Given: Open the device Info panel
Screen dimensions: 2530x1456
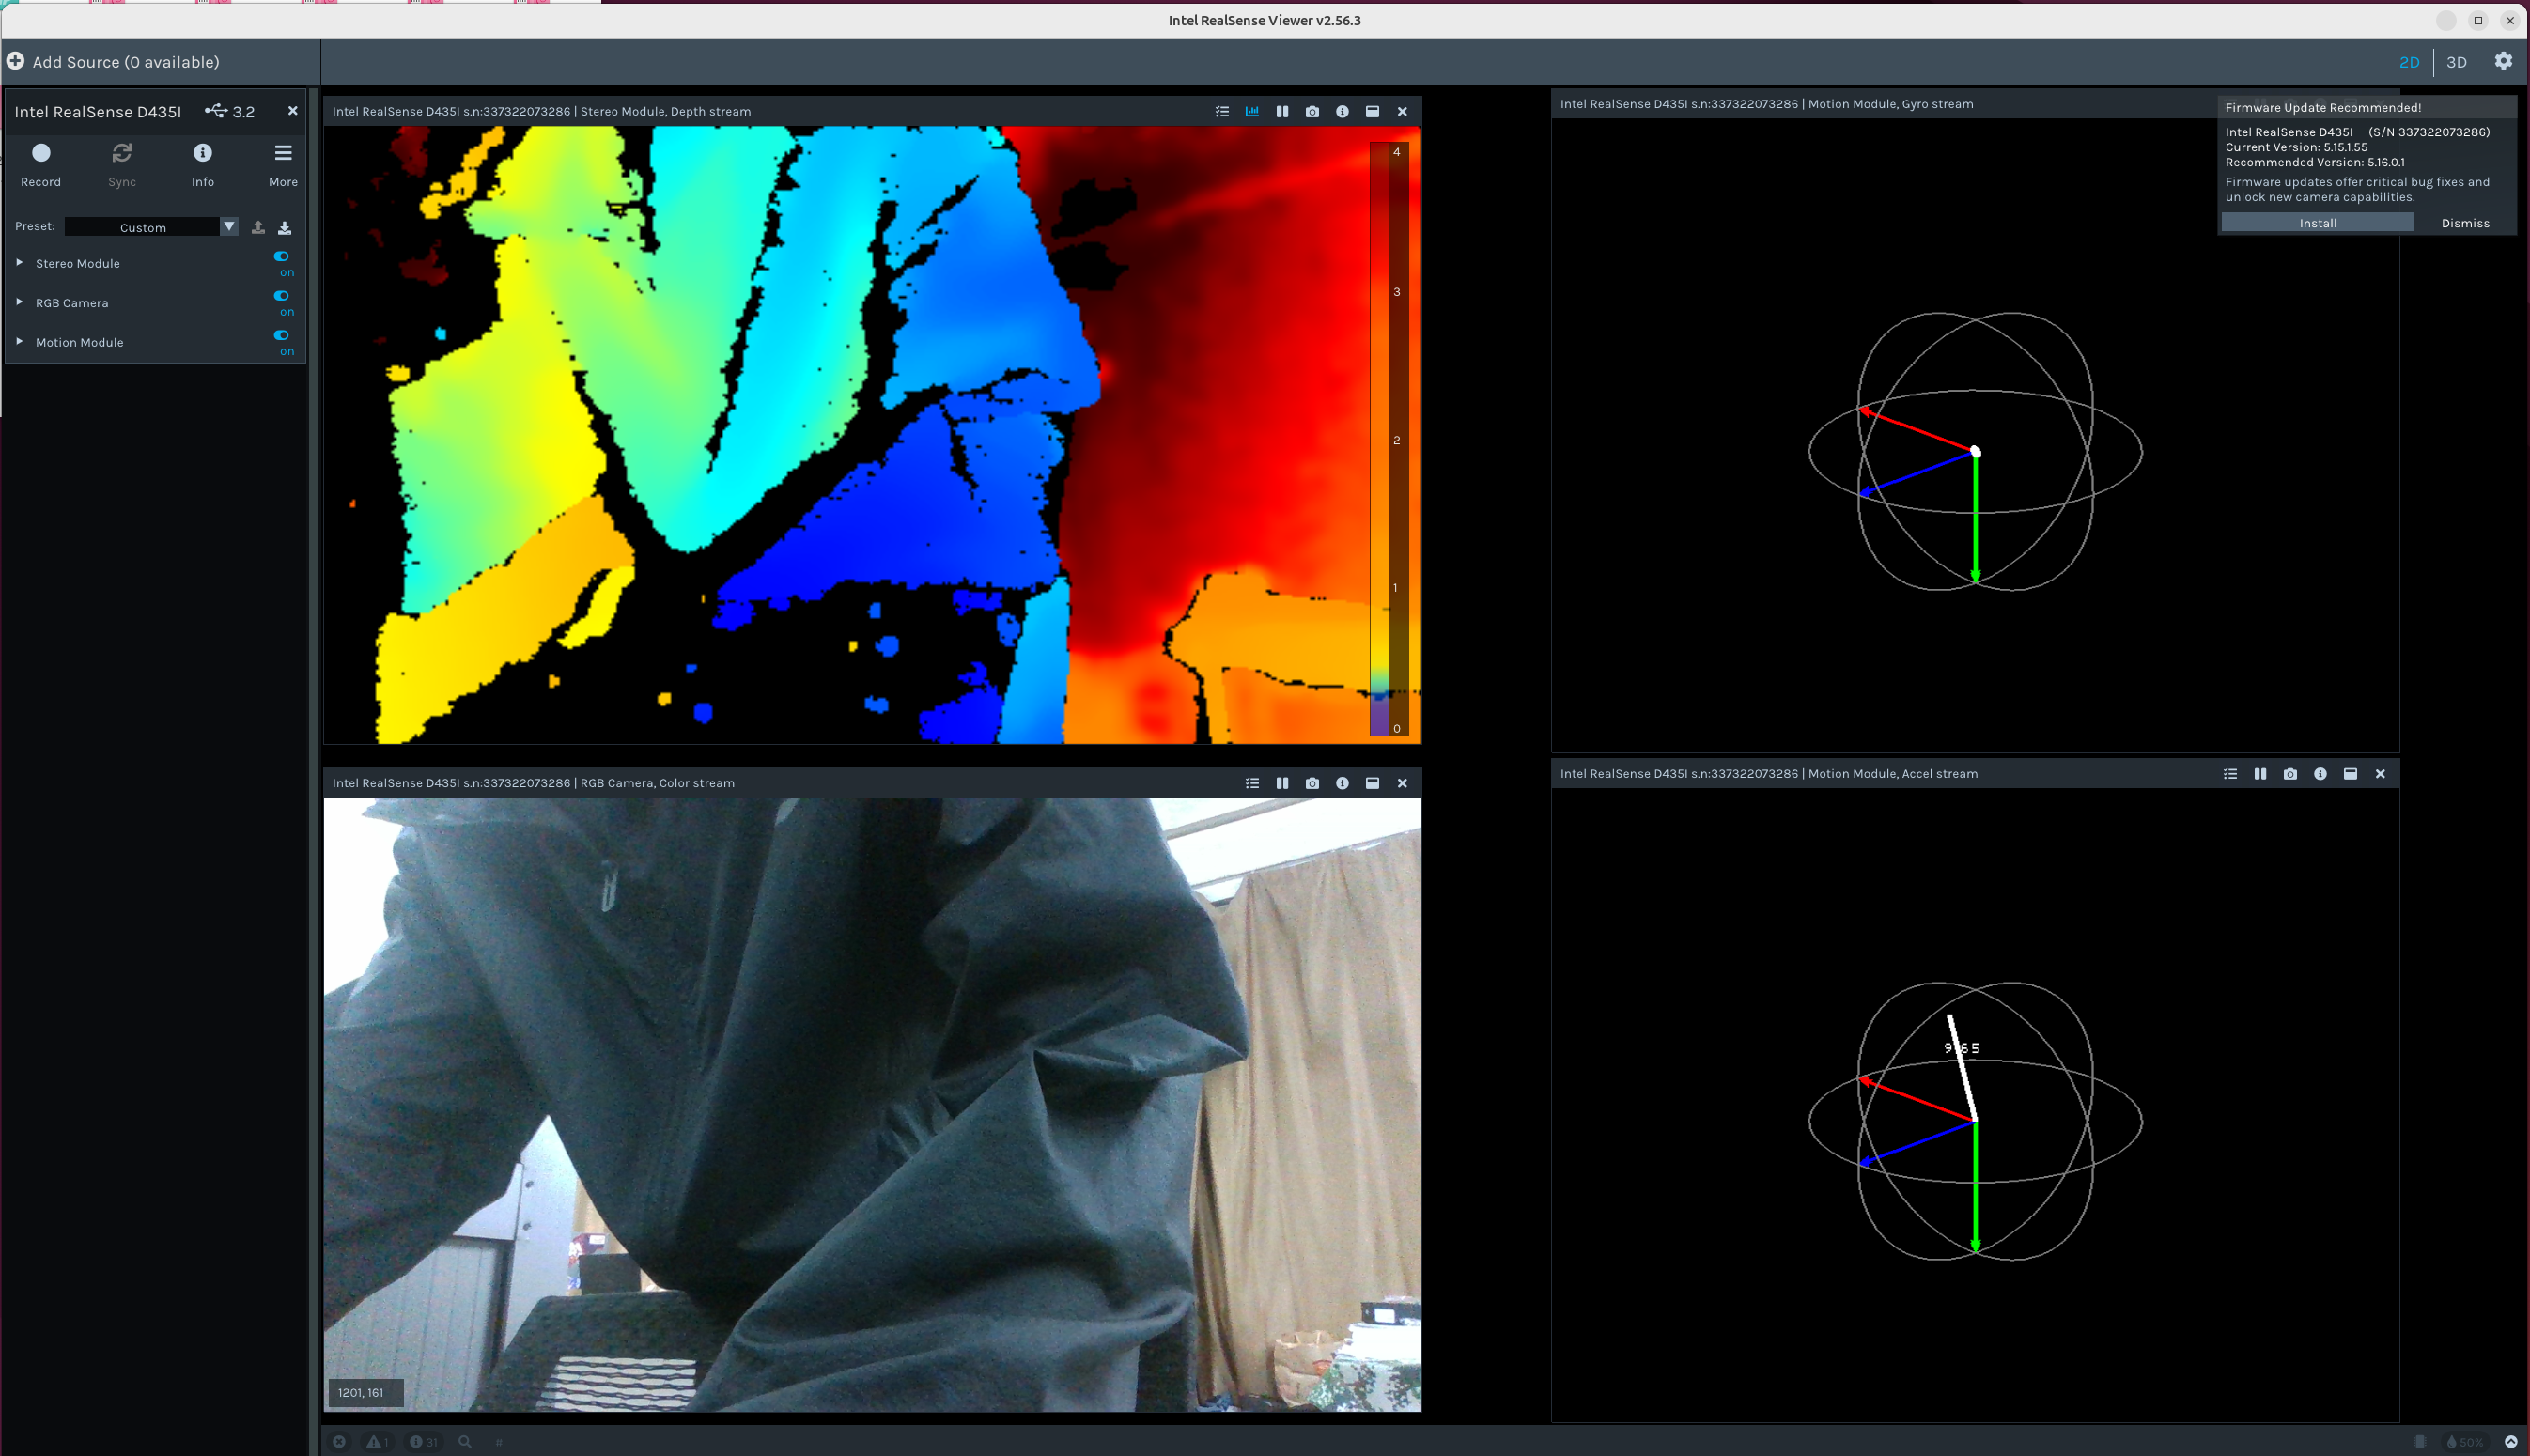Looking at the screenshot, I should [203, 165].
